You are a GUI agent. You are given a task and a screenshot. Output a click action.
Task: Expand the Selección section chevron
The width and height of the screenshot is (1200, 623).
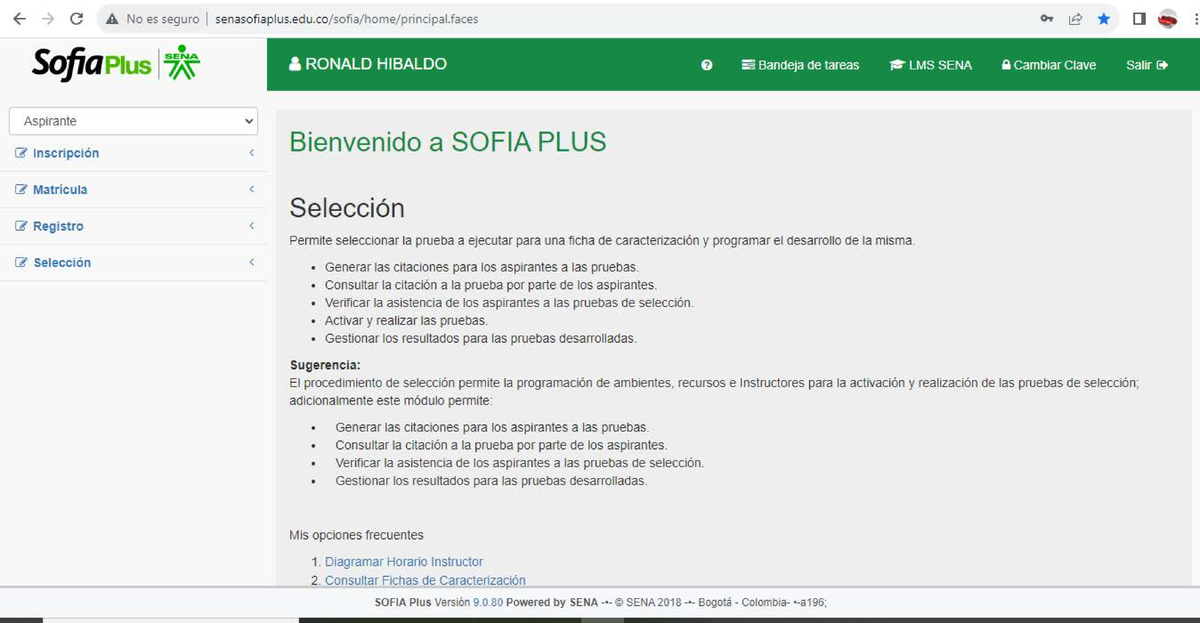[251, 262]
